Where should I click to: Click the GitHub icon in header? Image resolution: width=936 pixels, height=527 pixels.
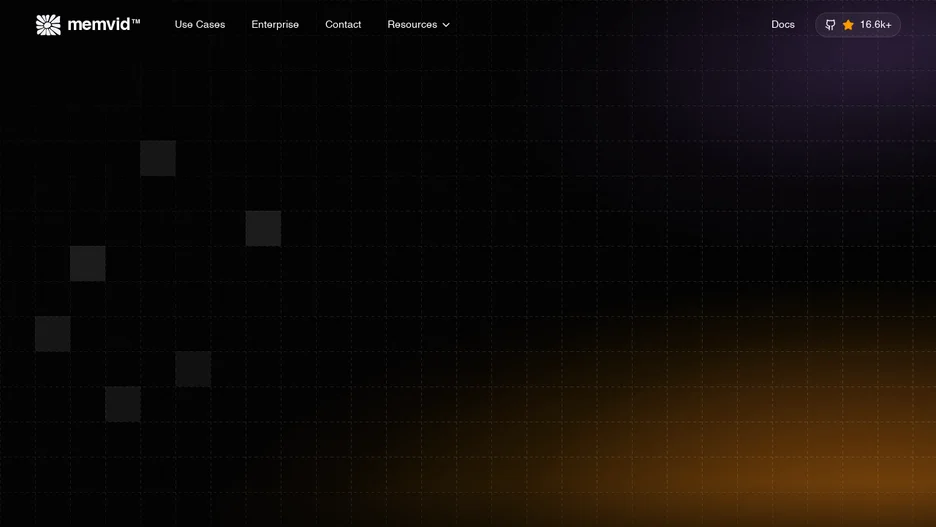pyautogui.click(x=830, y=24)
